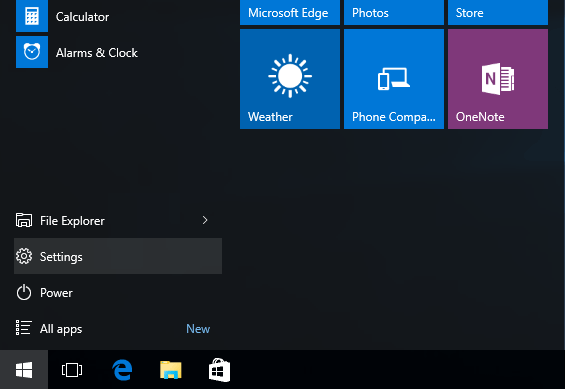Image resolution: width=565 pixels, height=389 pixels.
Task: Click the Alarms & Clock text label
Action: [97, 53]
